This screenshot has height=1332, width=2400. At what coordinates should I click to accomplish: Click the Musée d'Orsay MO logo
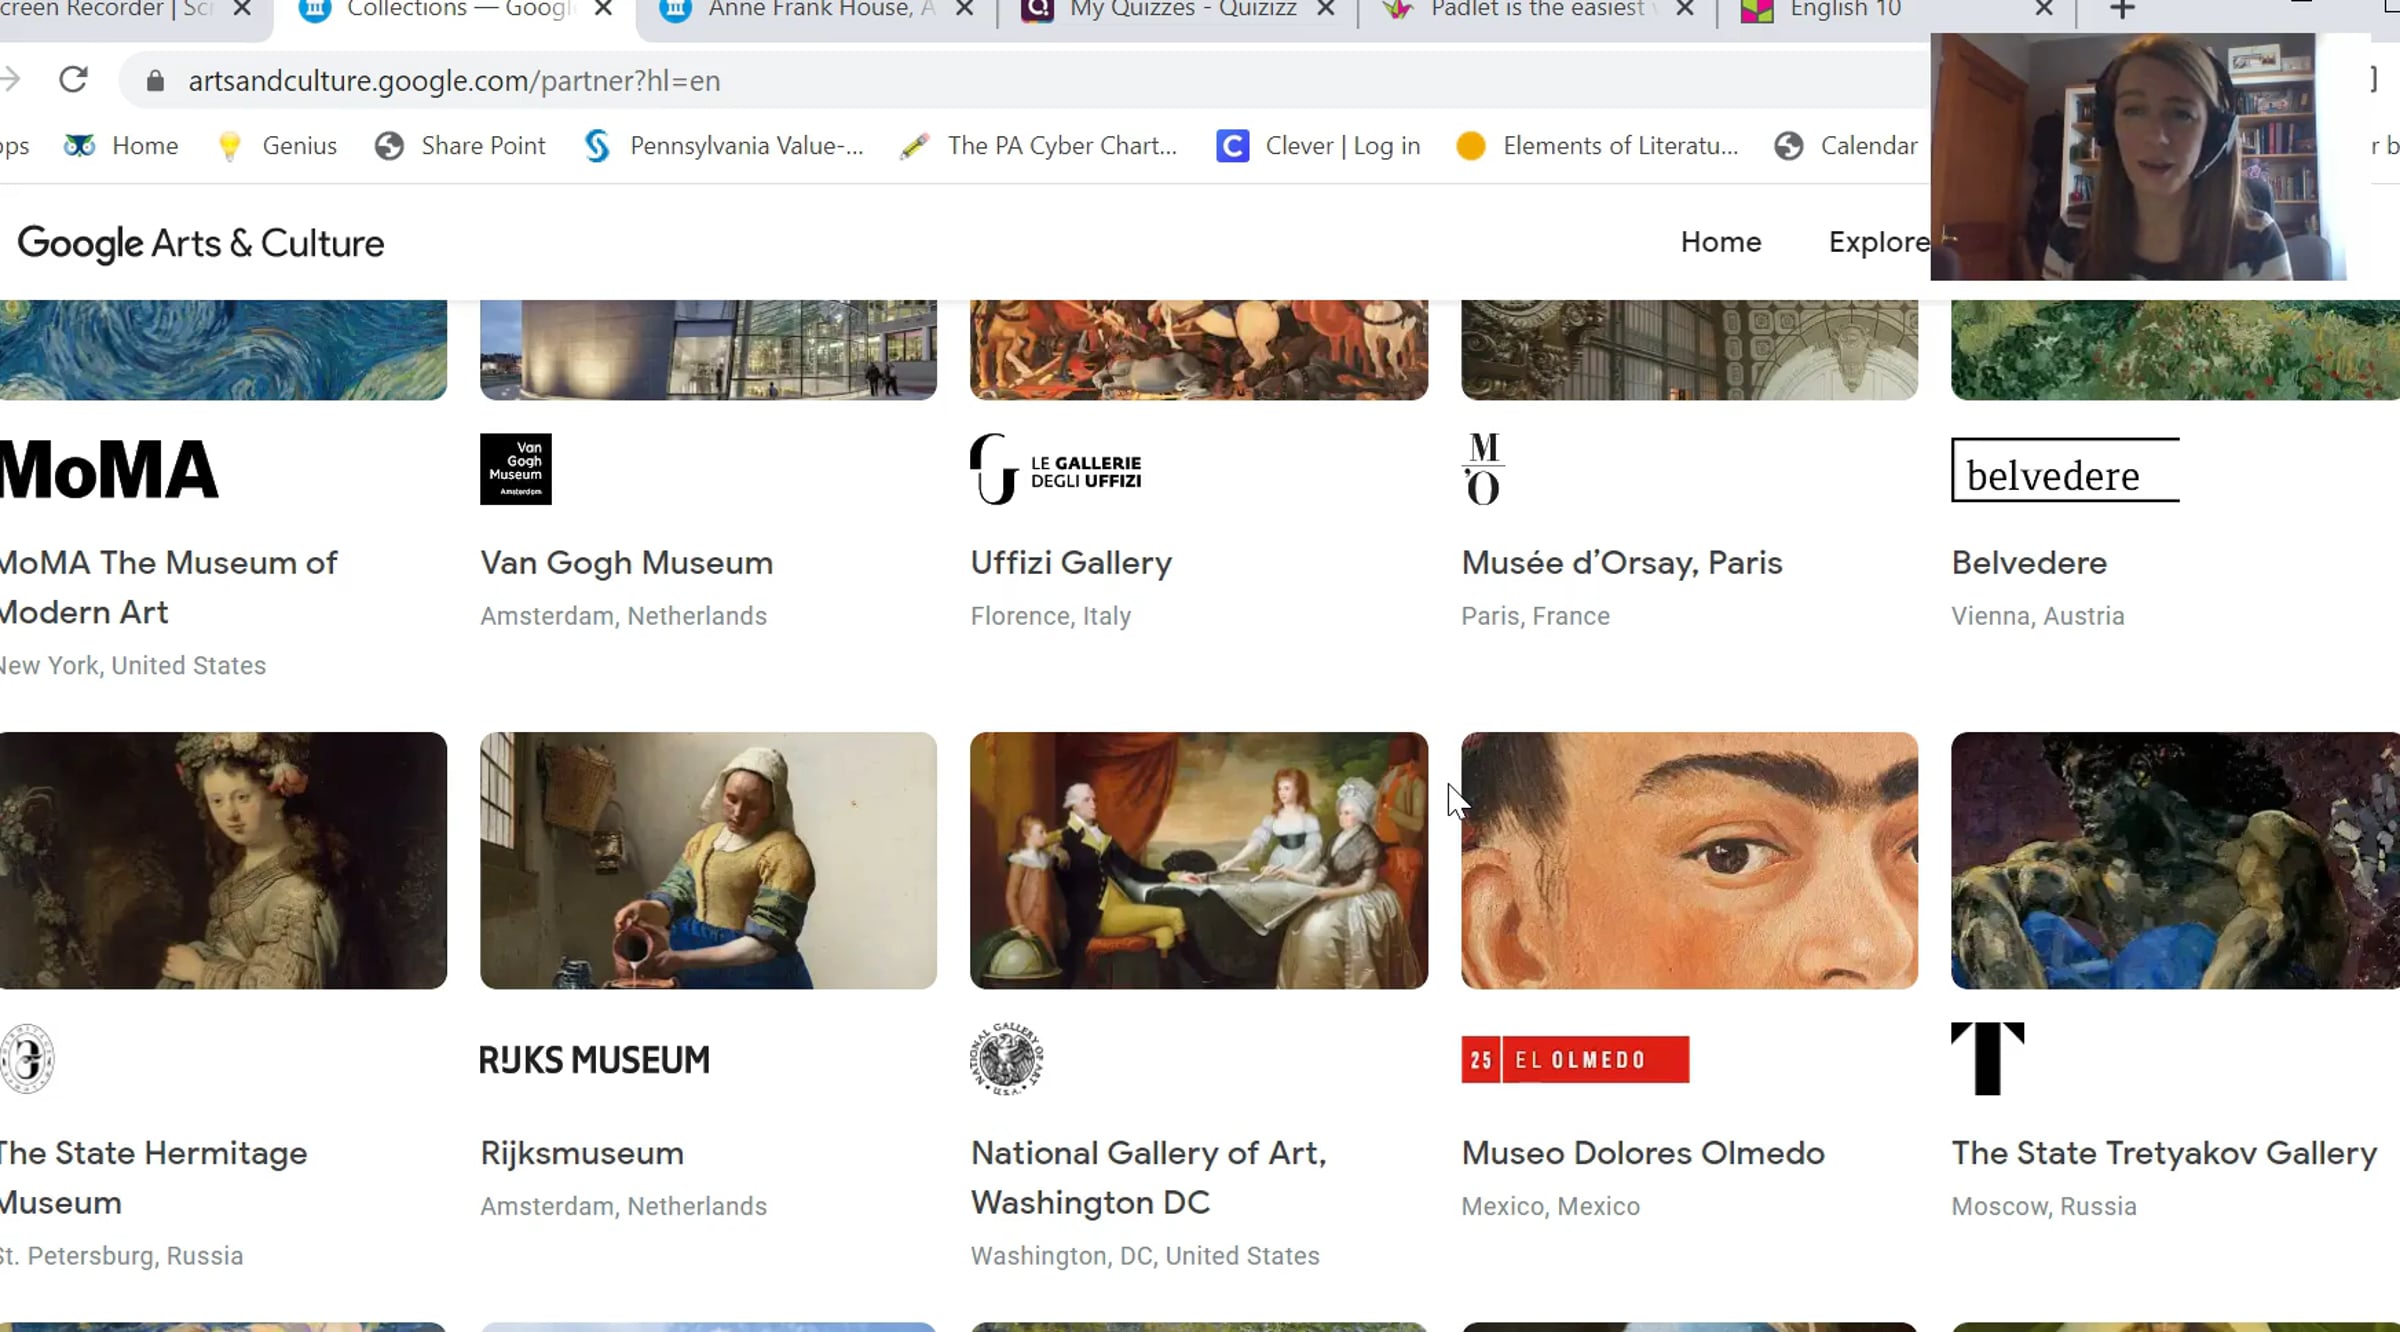point(1483,469)
